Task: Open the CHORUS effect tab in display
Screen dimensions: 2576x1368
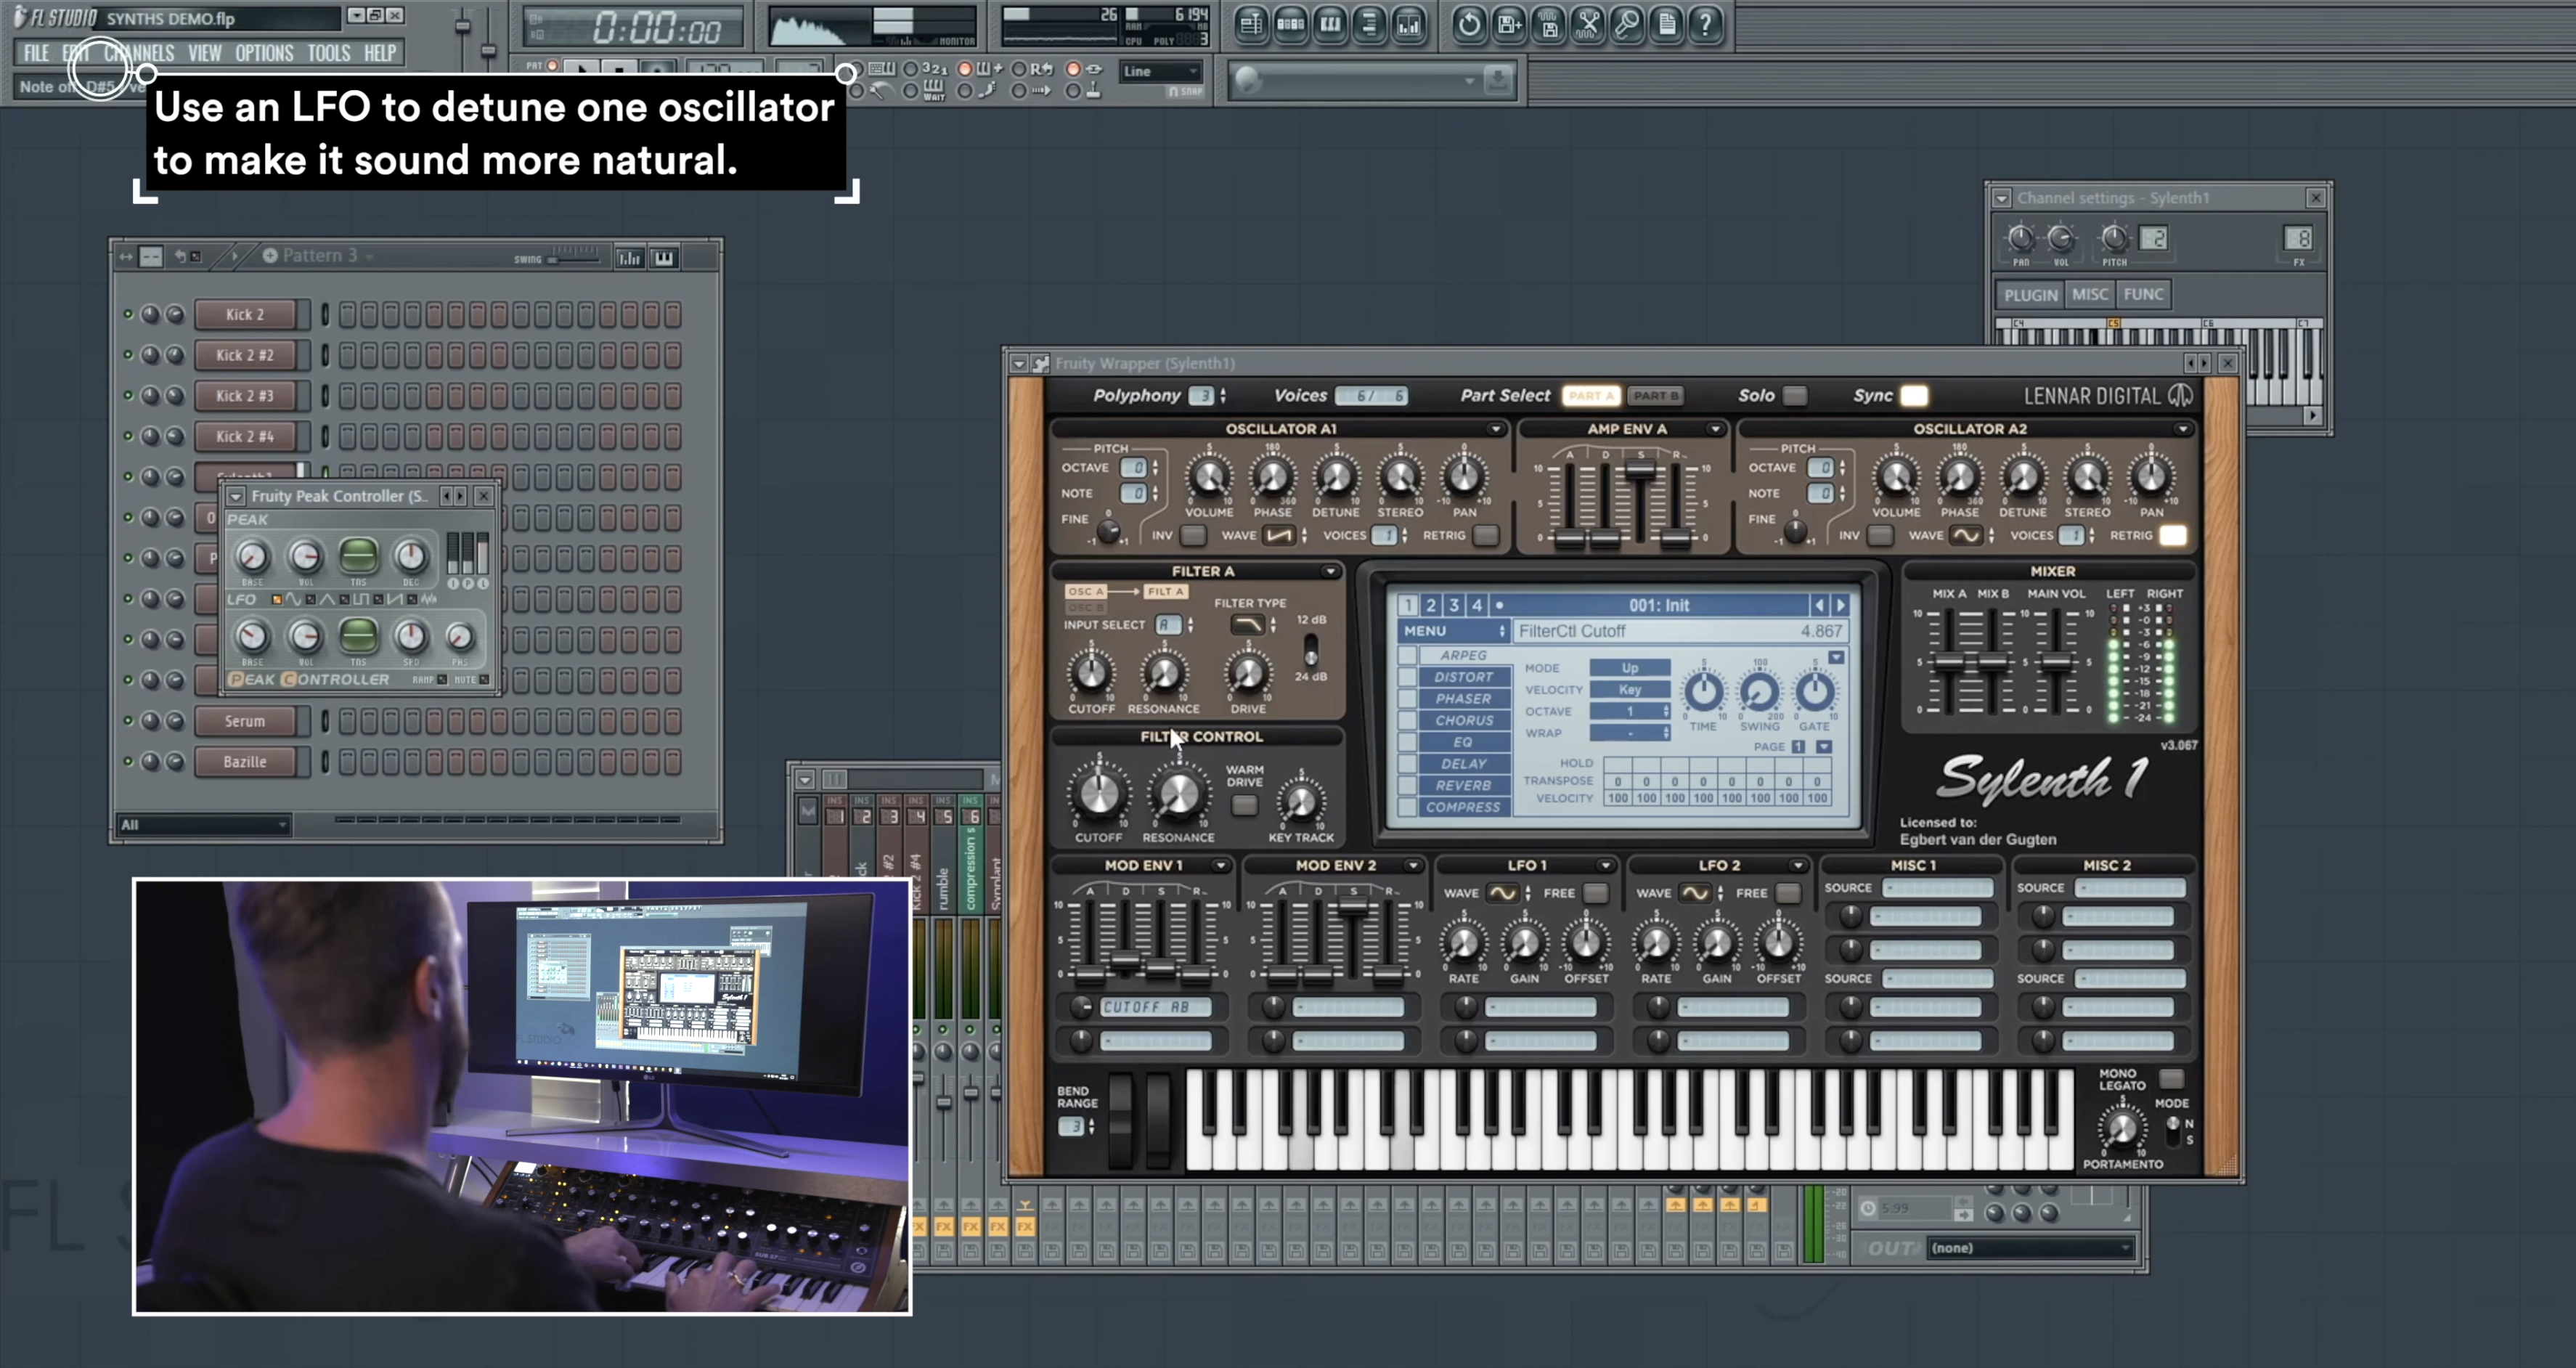Action: click(1464, 720)
